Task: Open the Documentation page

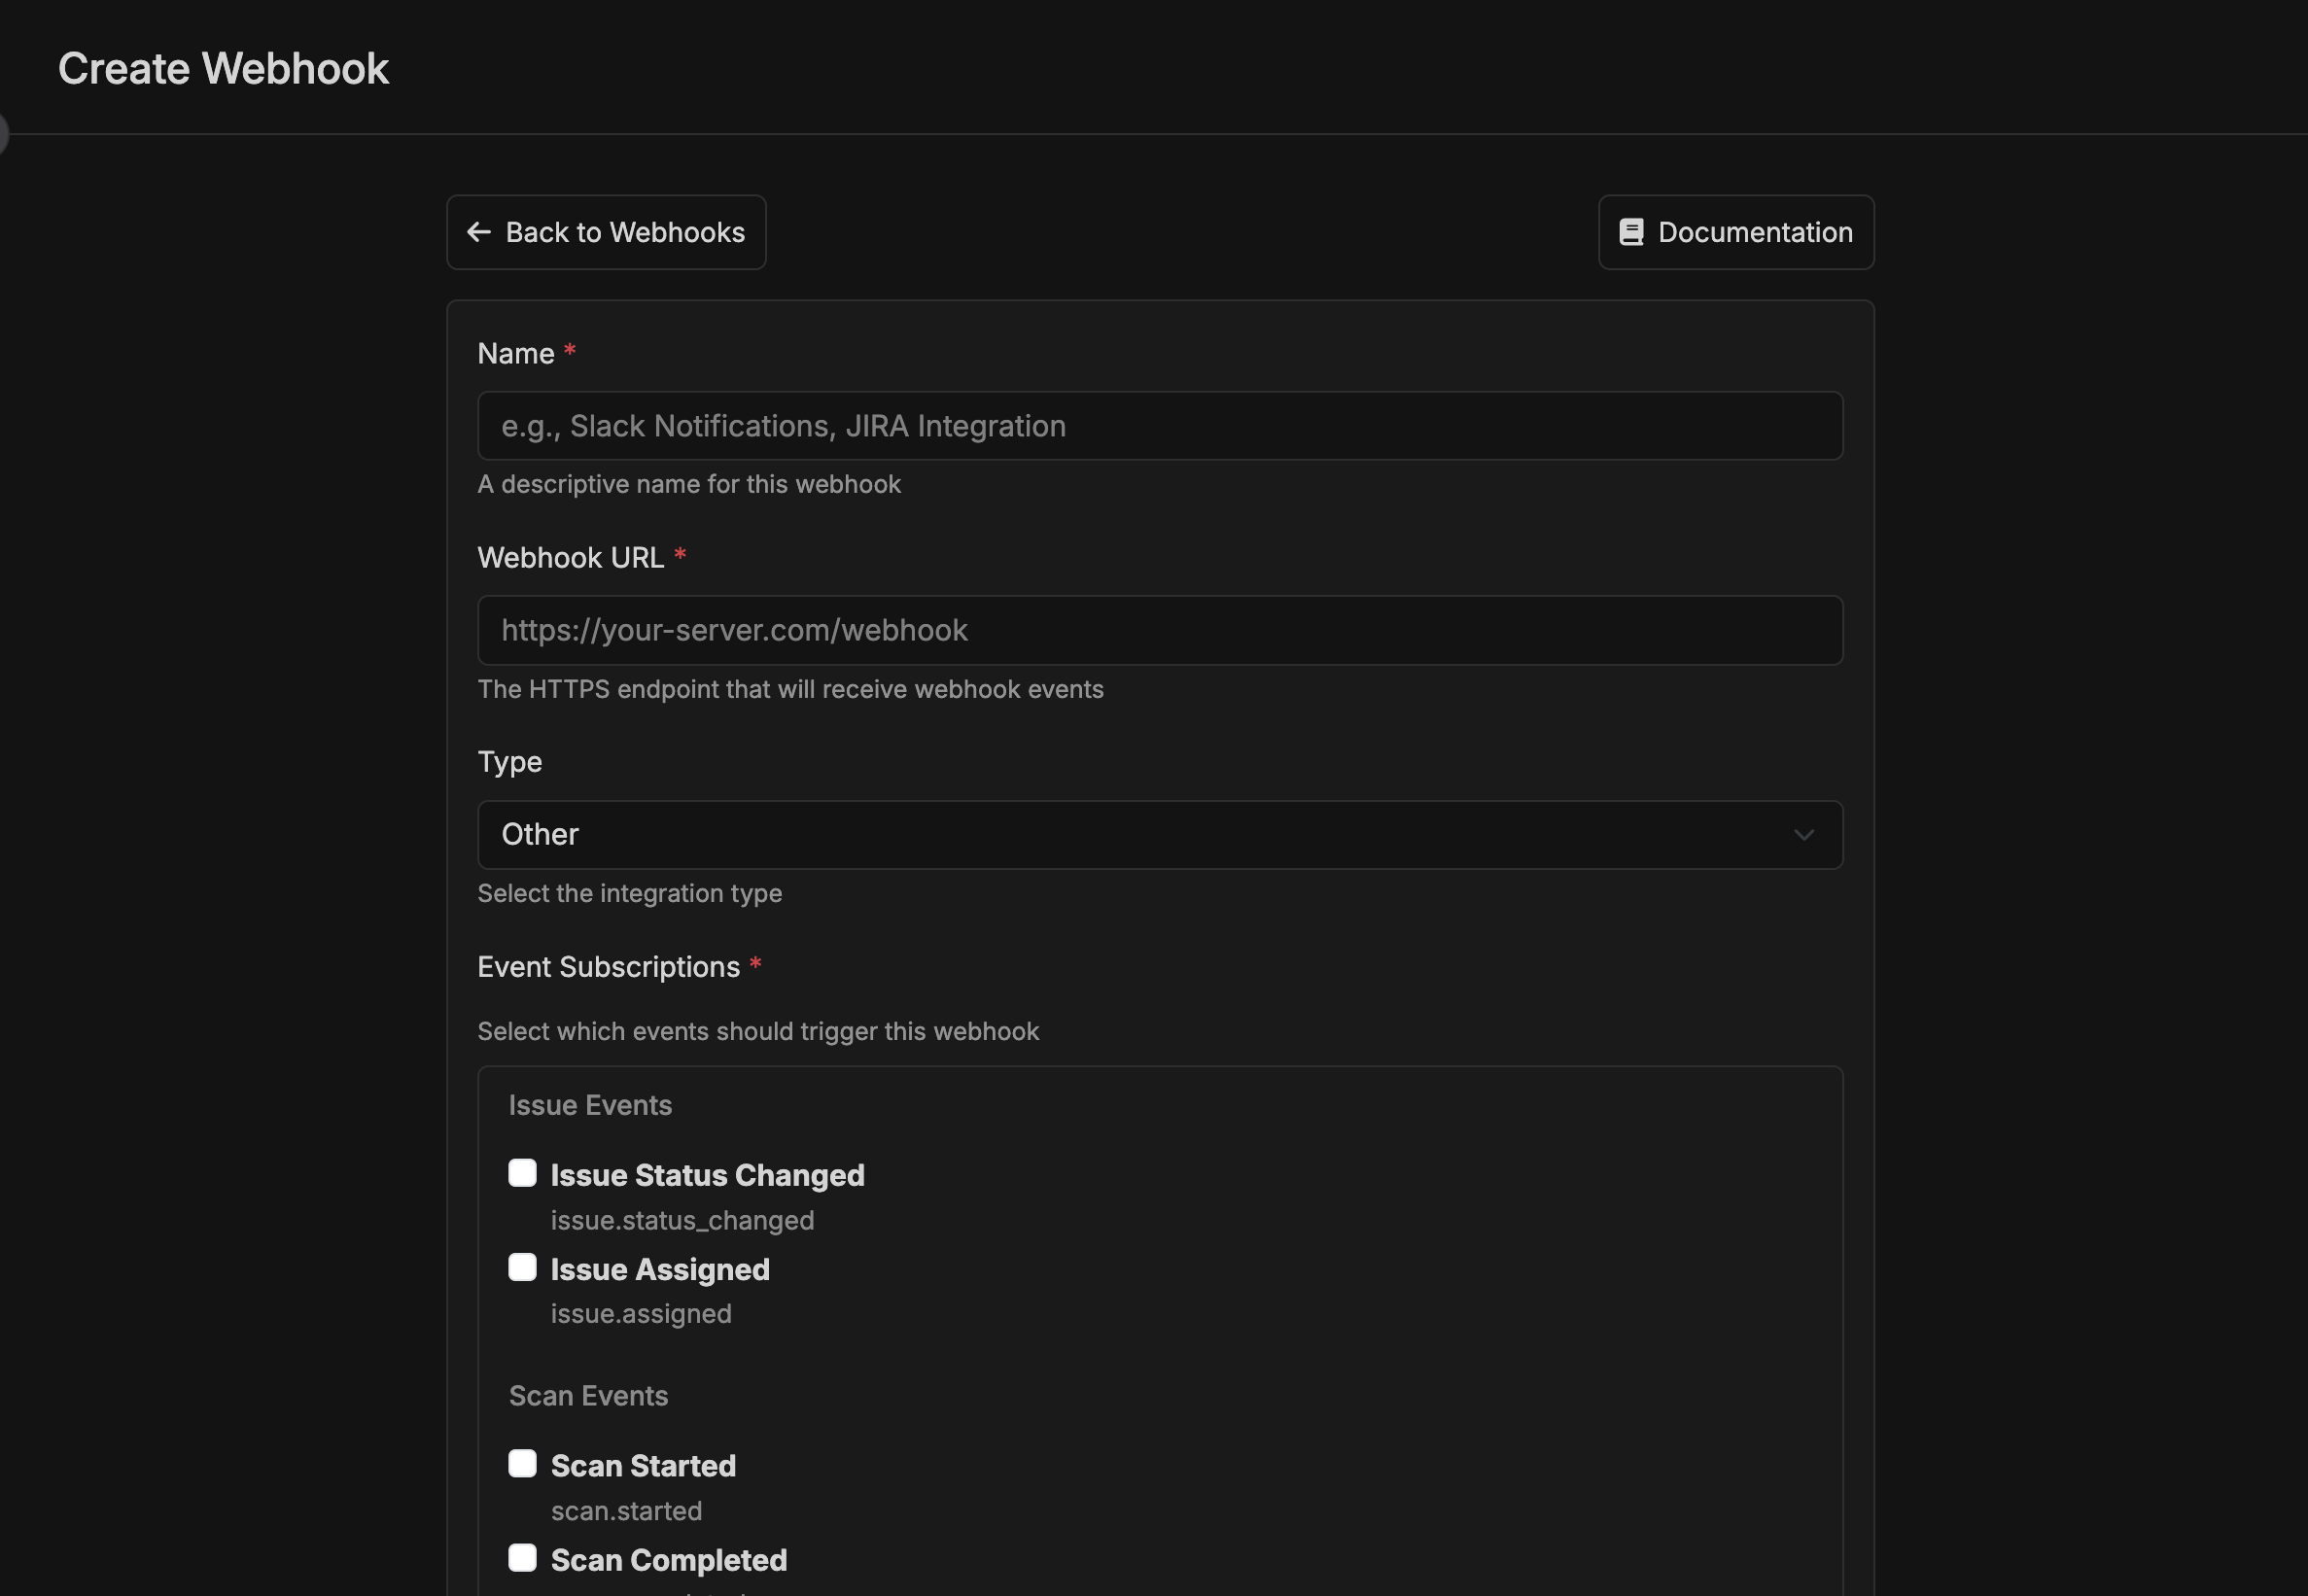Action: (1734, 231)
